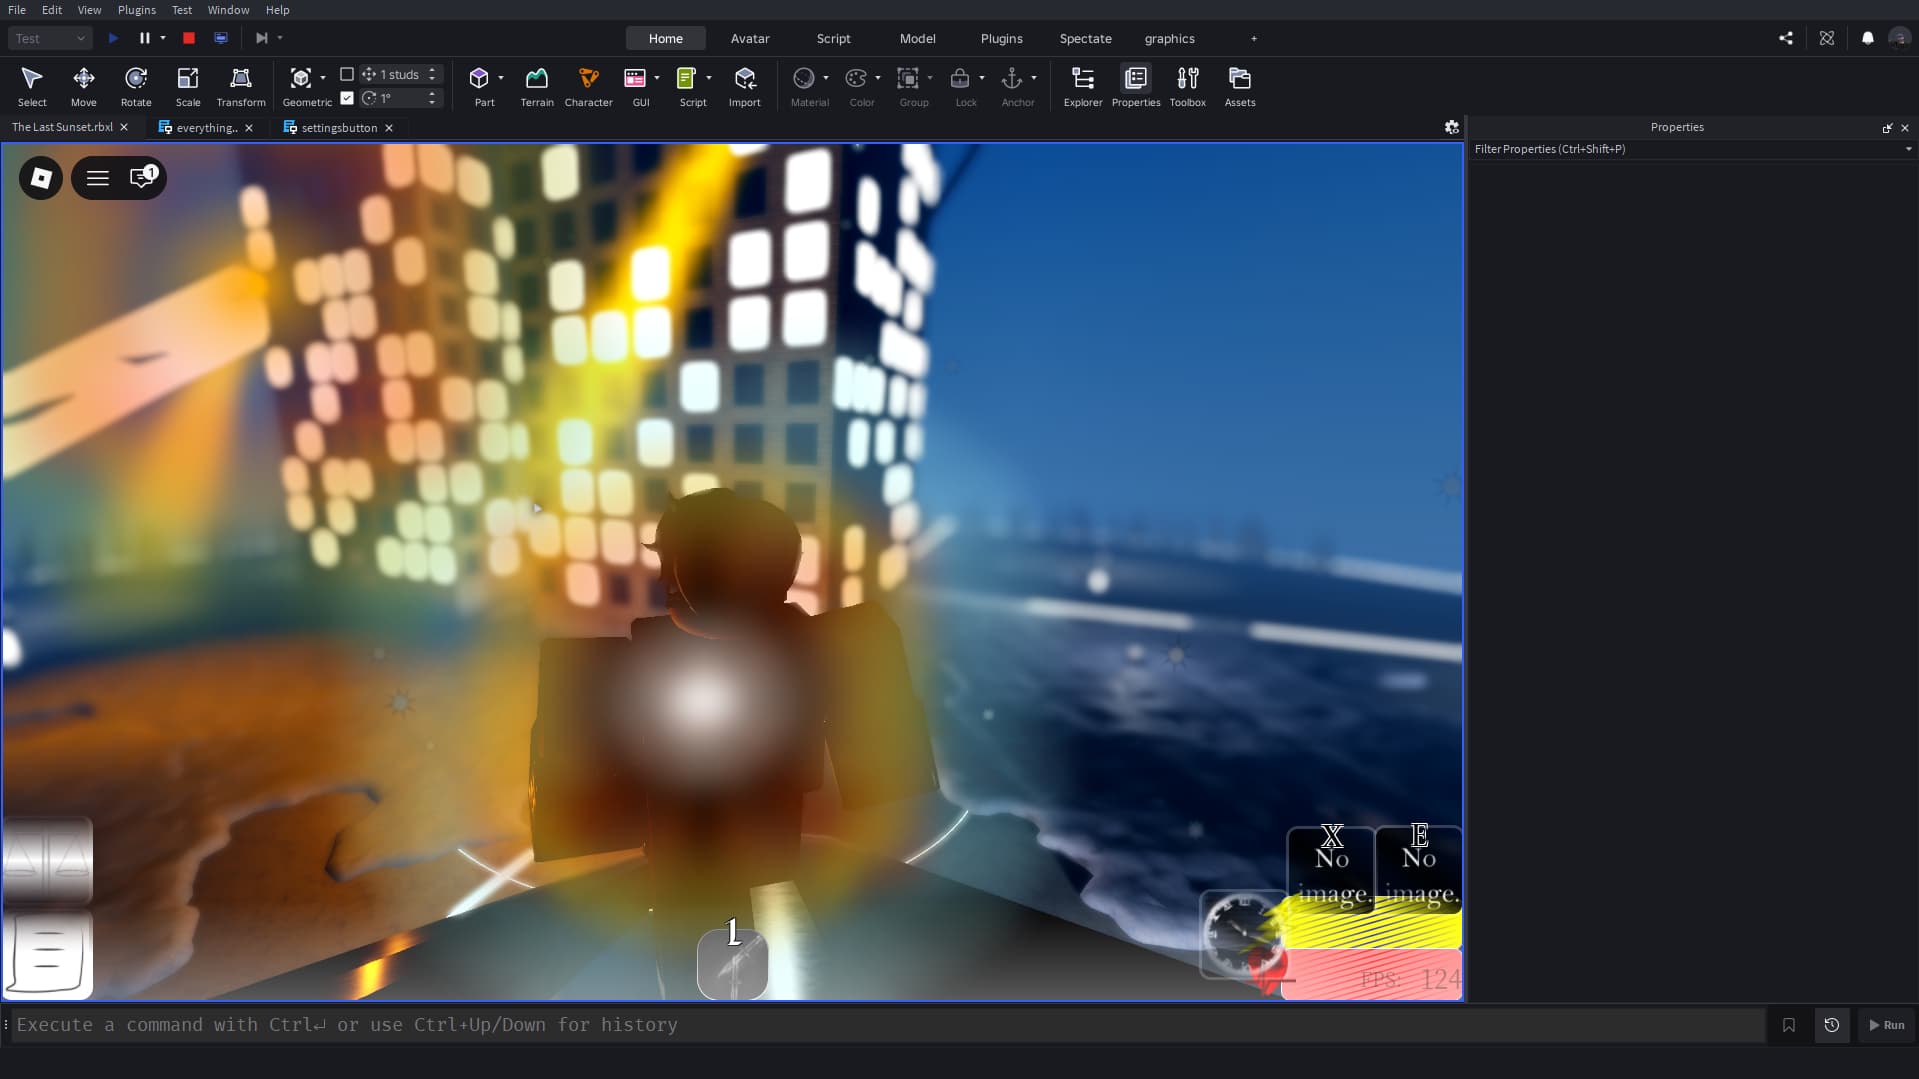Click the Group tool
Image resolution: width=1919 pixels, height=1079 pixels.
tap(908, 78)
